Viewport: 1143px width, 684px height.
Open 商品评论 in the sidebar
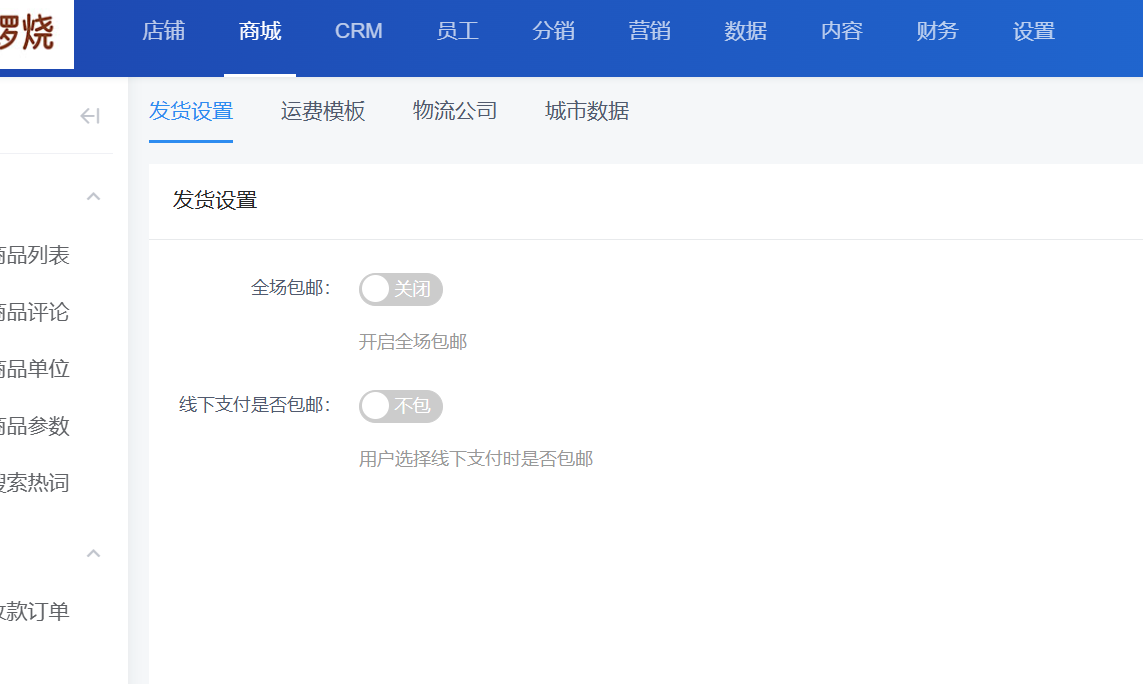35,313
